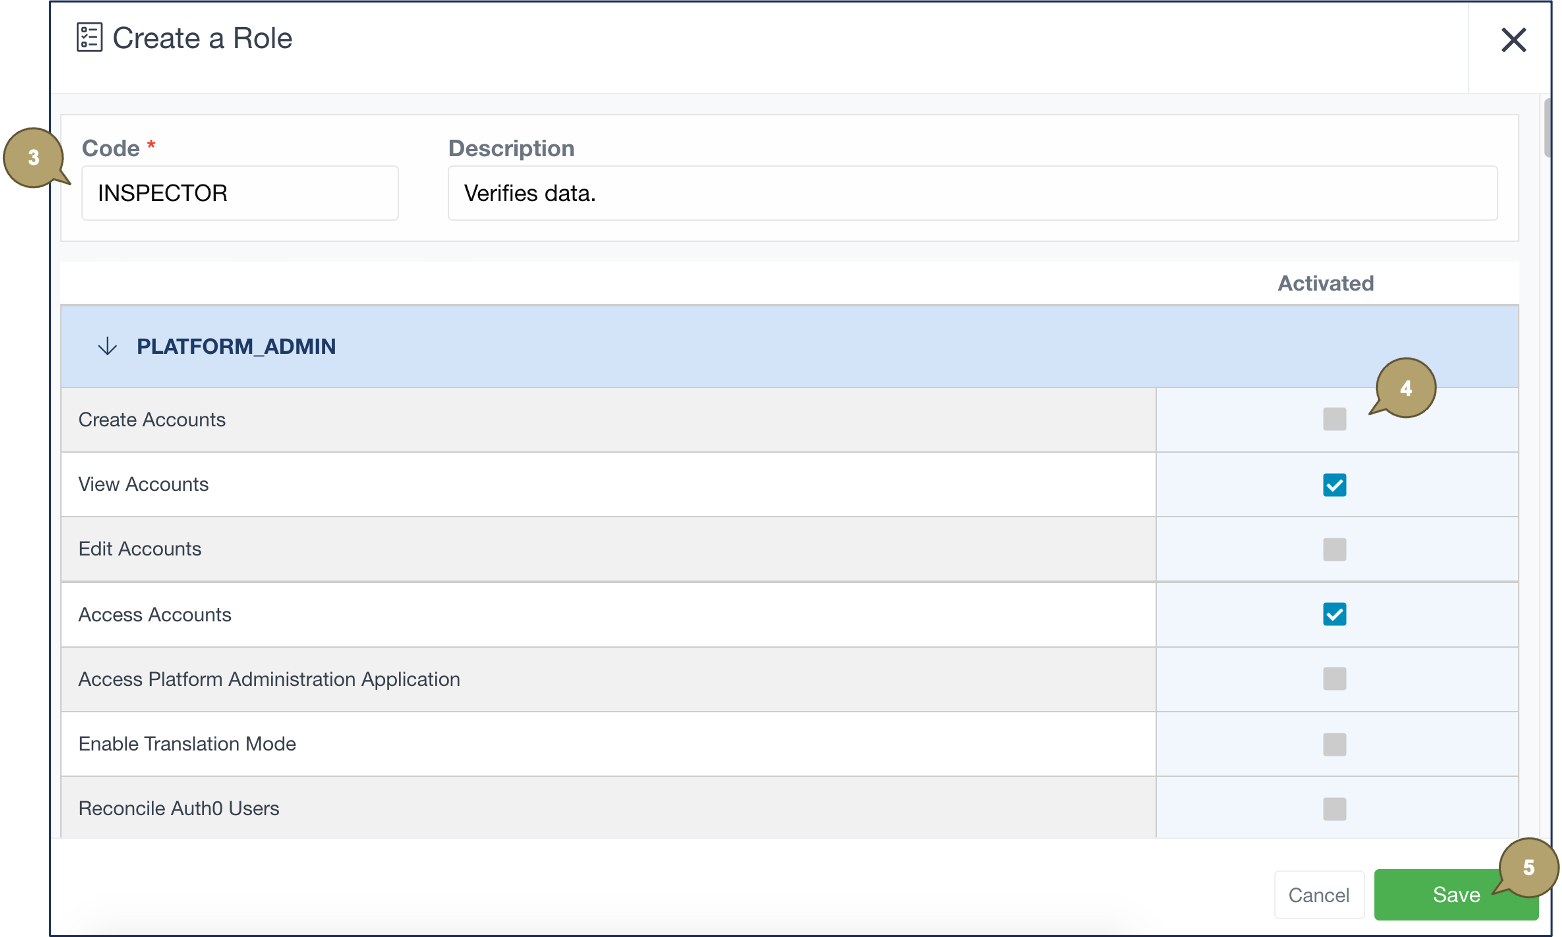Viewport: 1562px width, 937px height.
Task: Click the dialog's vertical scrollbar thumb
Action: [1547, 128]
